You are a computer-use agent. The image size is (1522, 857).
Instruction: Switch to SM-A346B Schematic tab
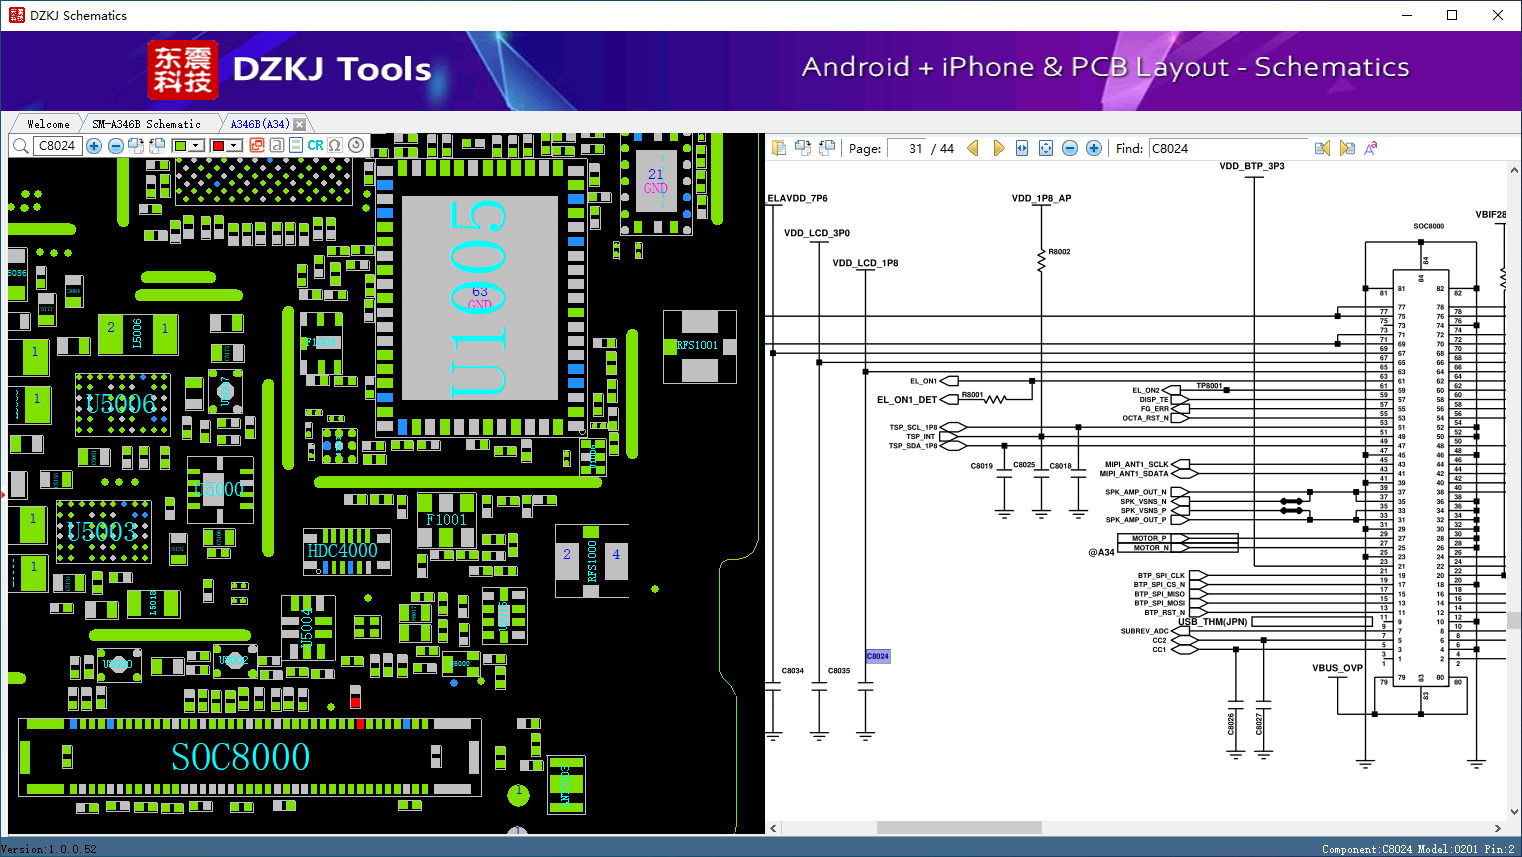tap(147, 124)
